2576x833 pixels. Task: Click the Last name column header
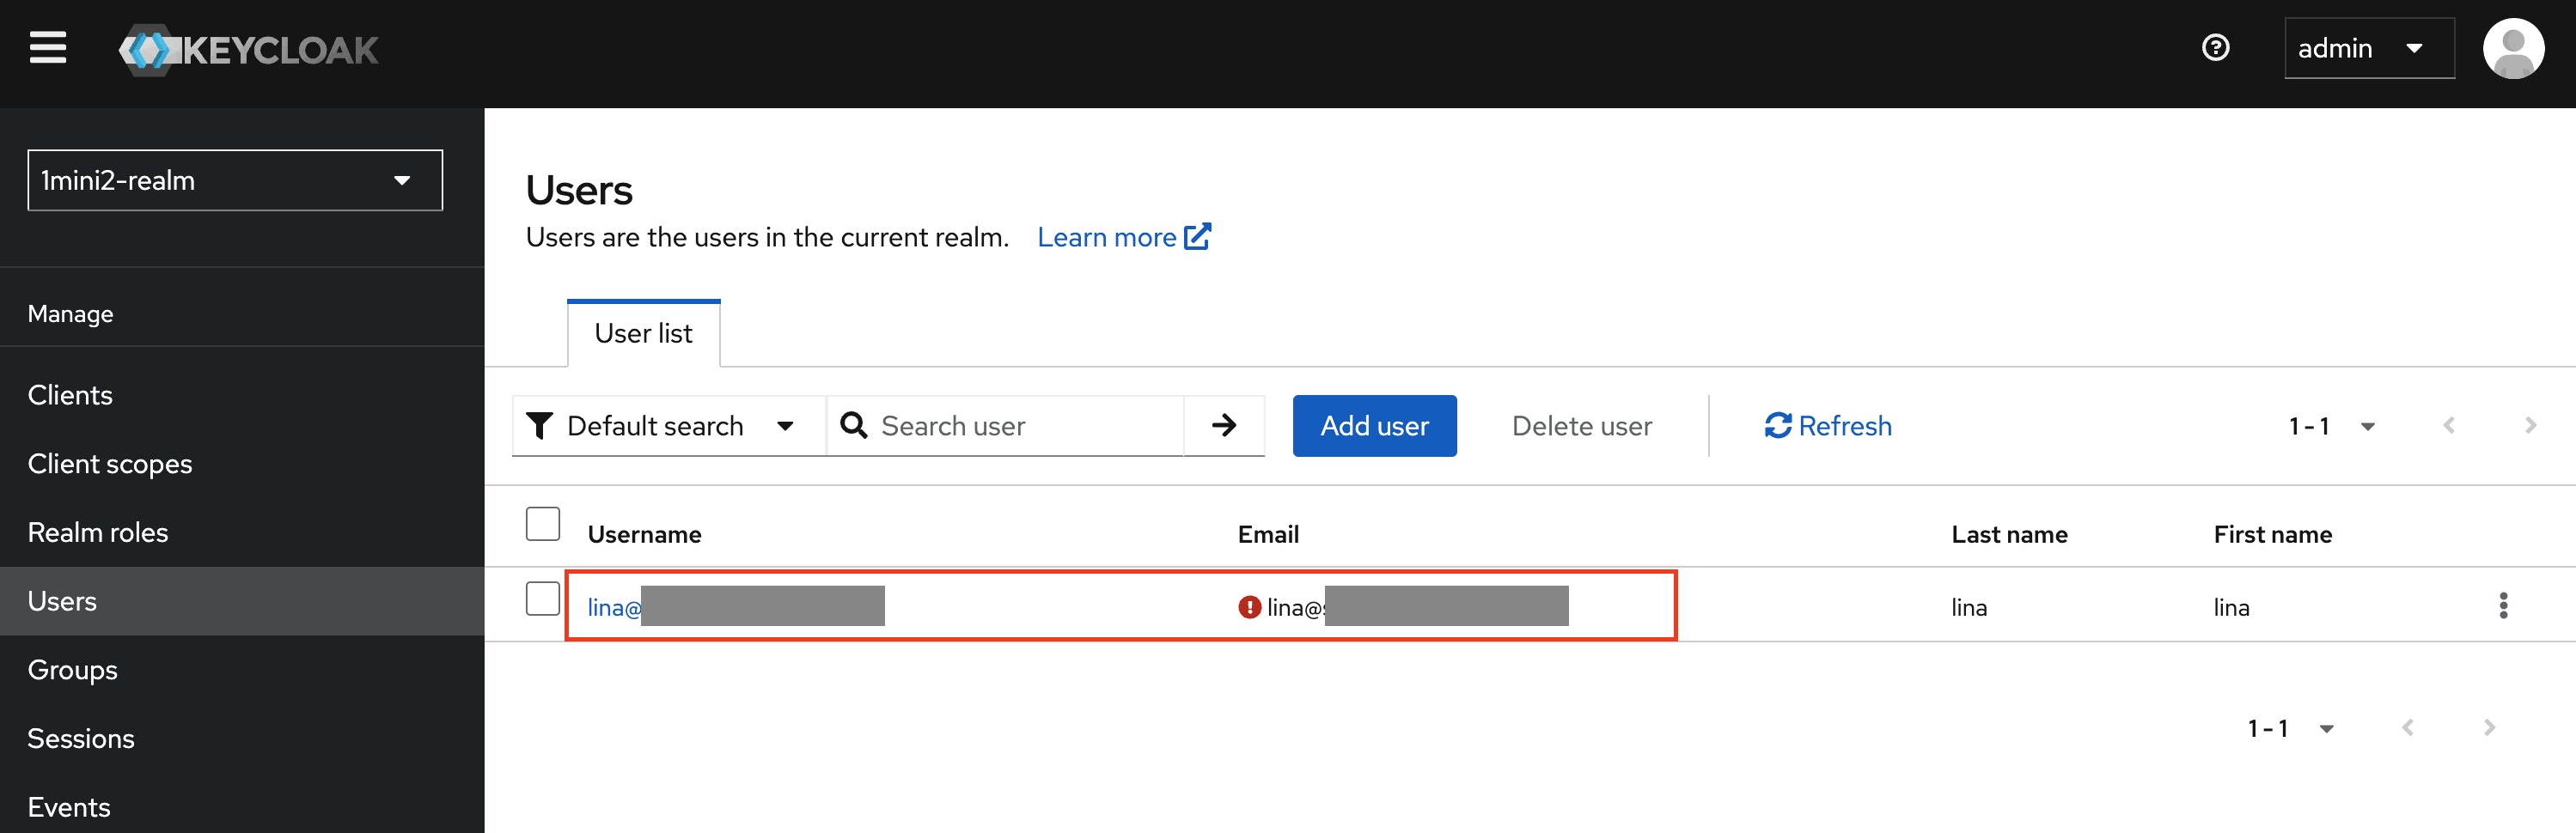pyautogui.click(x=2009, y=535)
